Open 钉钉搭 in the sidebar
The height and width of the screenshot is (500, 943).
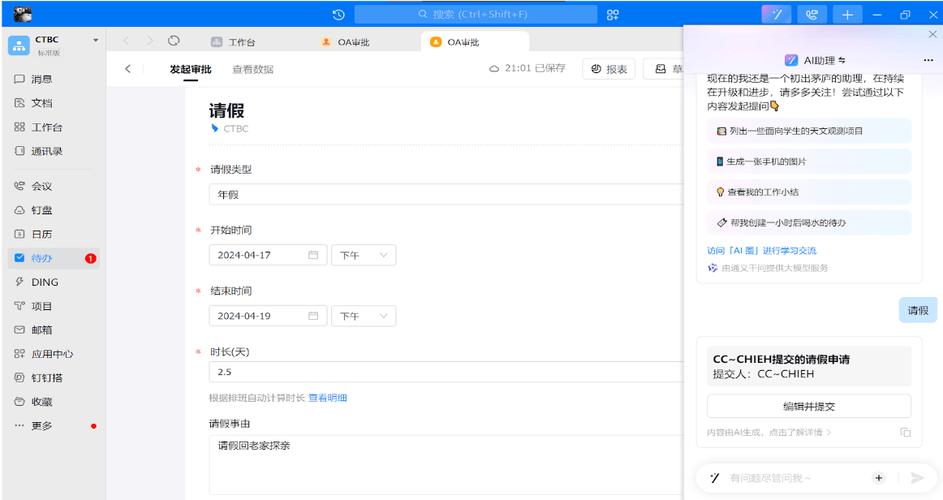click(54, 378)
